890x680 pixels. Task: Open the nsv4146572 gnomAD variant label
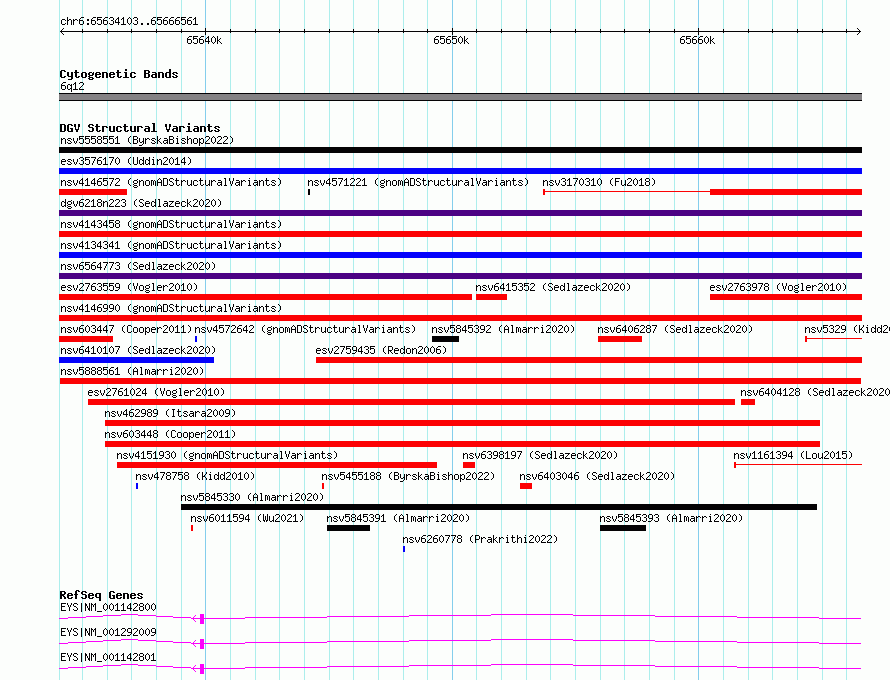pos(171,182)
